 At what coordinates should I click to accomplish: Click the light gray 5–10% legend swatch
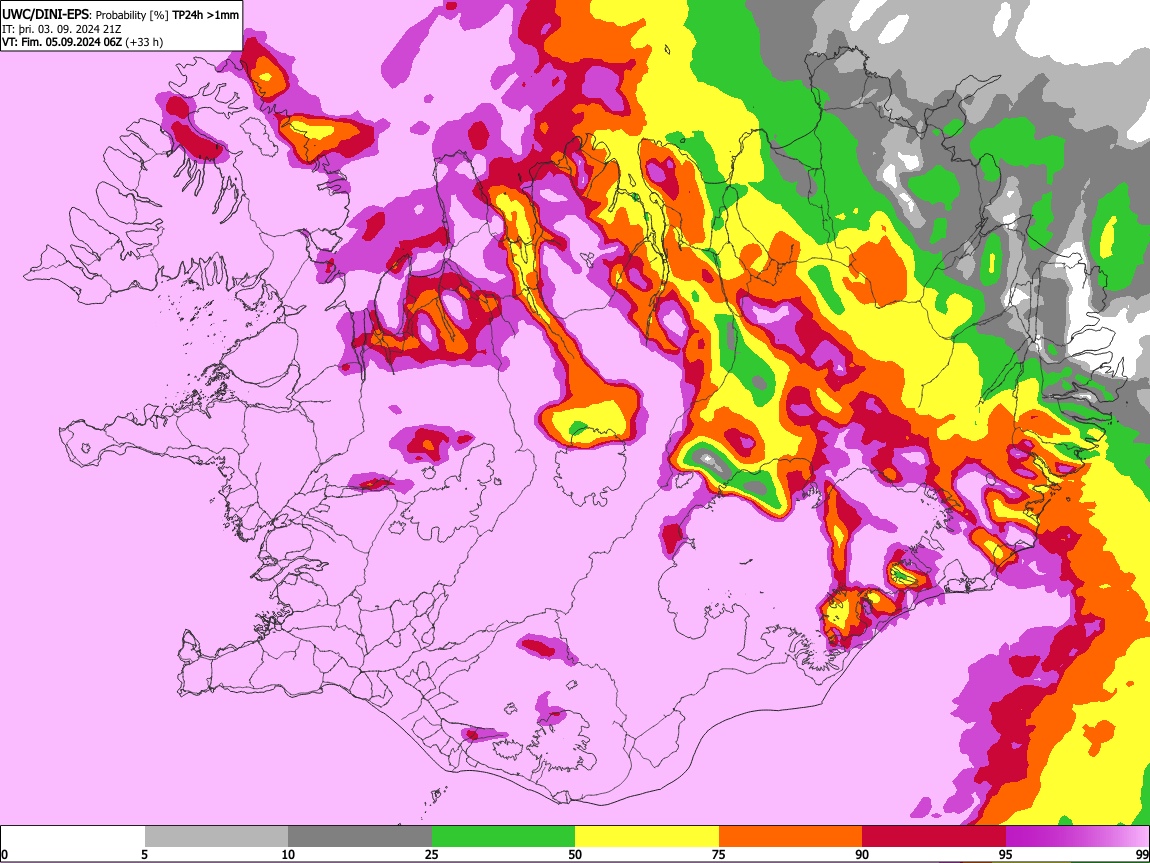click(216, 837)
